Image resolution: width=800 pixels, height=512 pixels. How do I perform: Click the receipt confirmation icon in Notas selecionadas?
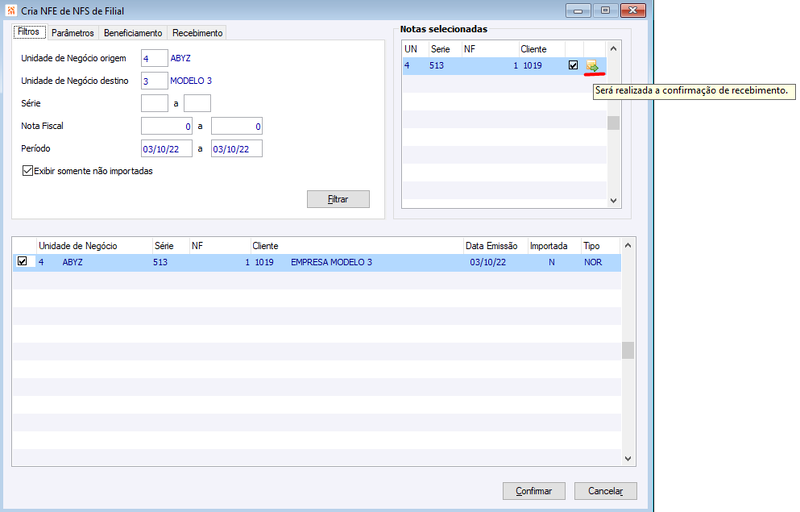(x=592, y=66)
